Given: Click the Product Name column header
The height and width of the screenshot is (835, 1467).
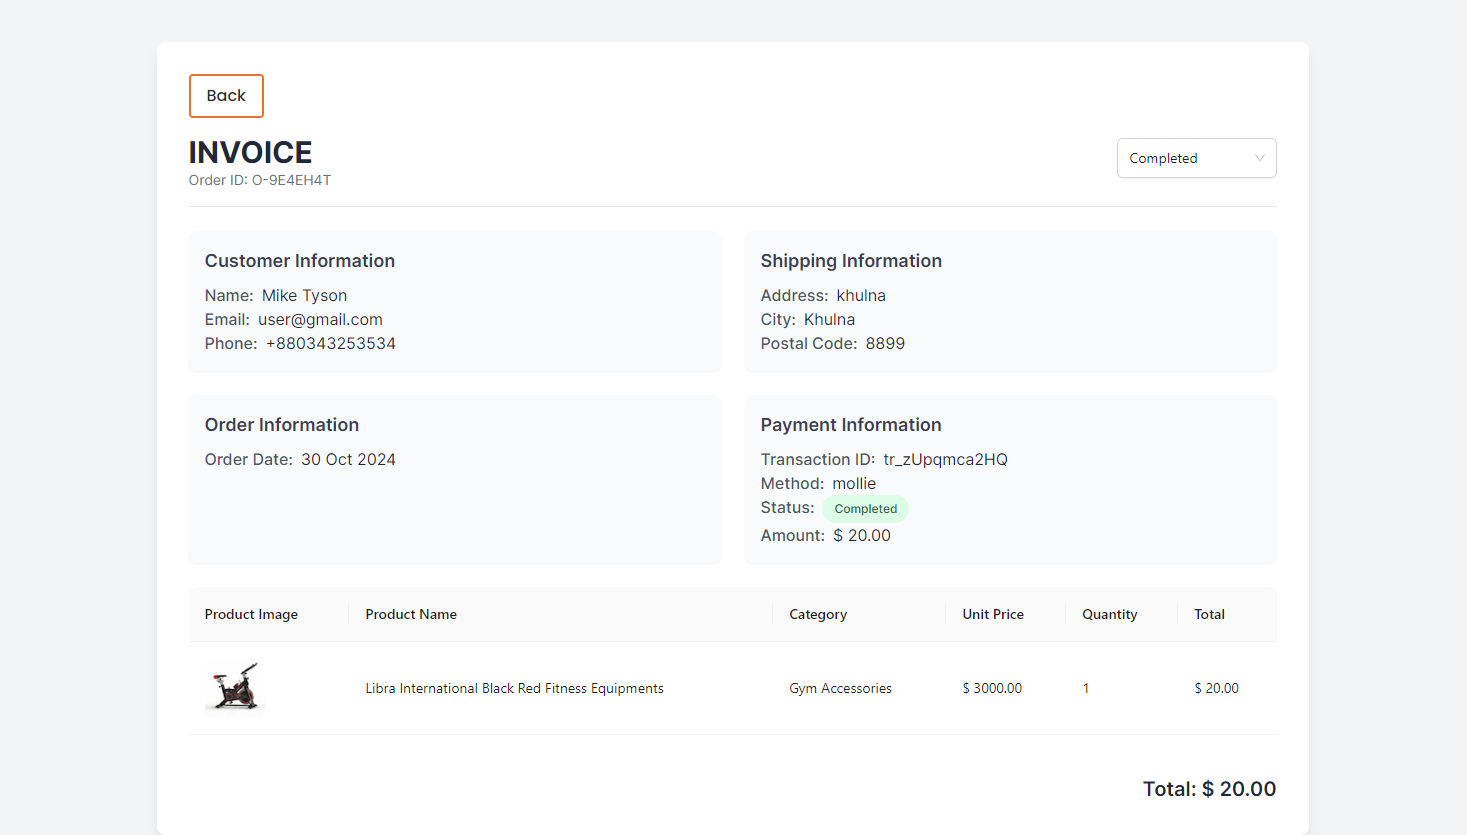Looking at the screenshot, I should click(411, 615).
